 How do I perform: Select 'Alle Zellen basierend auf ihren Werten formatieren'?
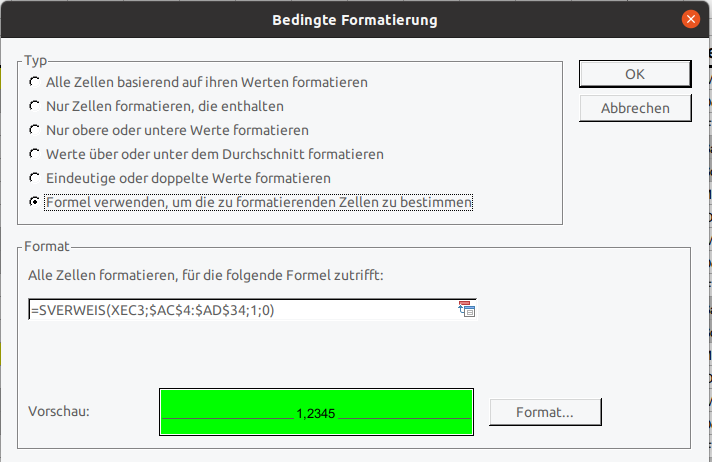[x=36, y=82]
